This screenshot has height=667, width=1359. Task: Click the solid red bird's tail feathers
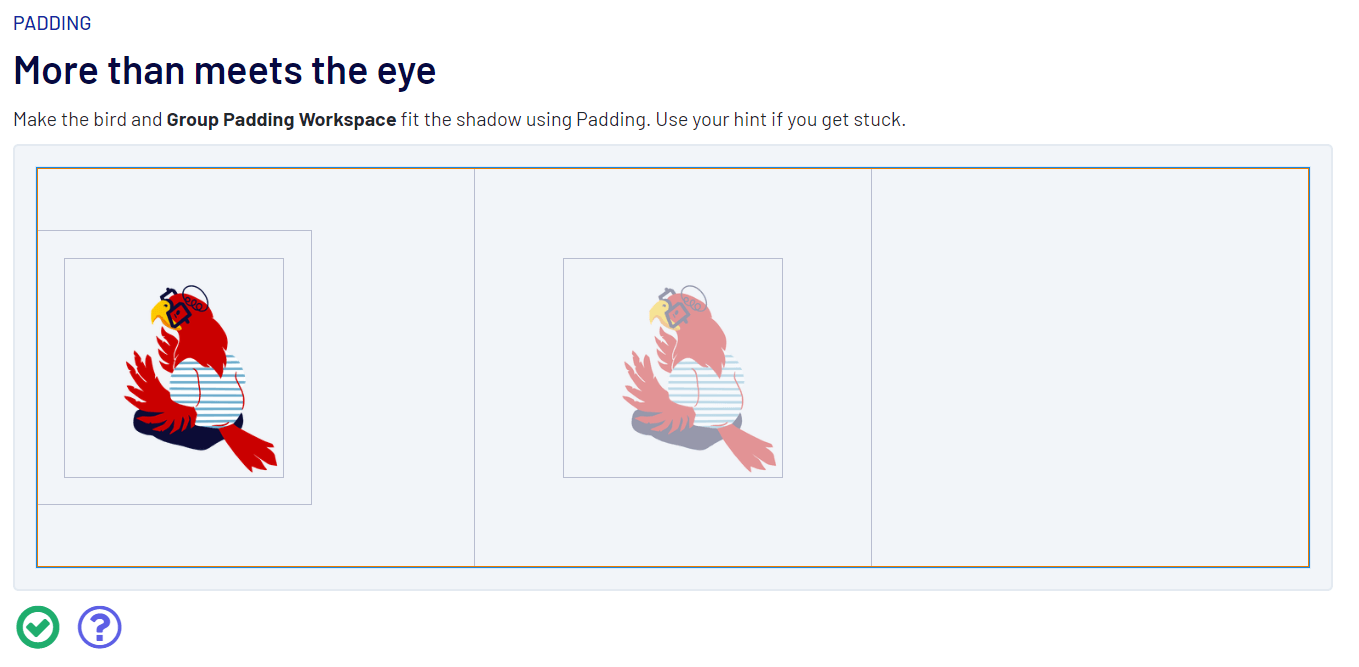point(250,448)
